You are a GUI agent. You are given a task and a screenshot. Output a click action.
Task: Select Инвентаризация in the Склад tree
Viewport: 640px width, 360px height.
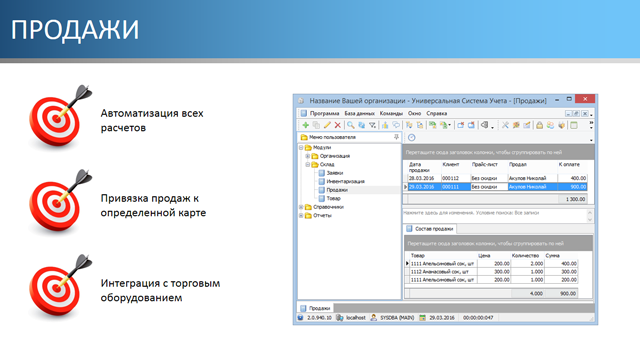point(345,181)
